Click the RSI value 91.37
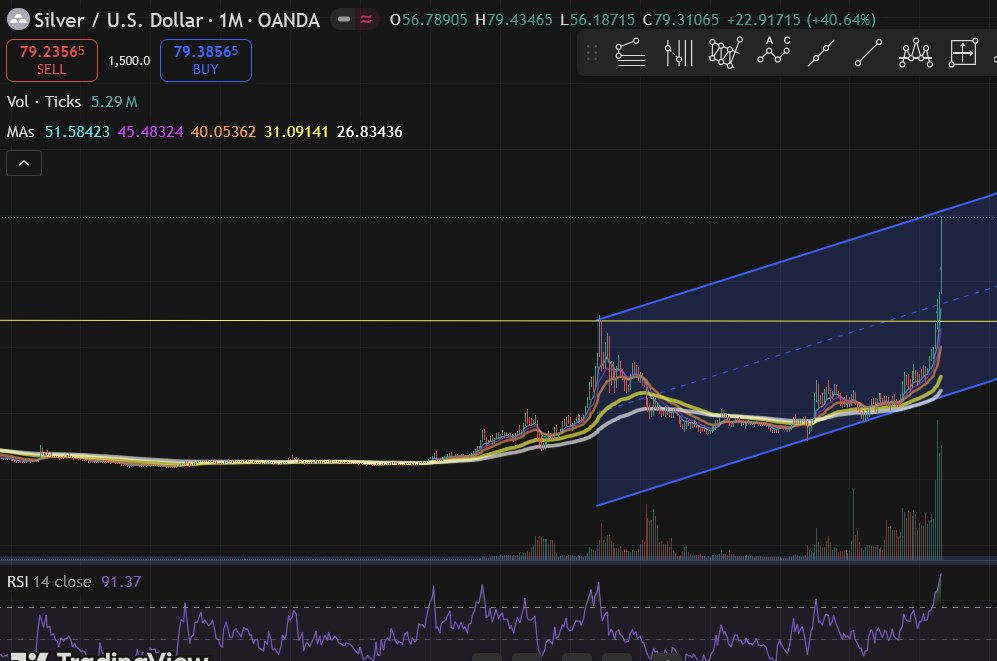This screenshot has width=997, height=661. [121, 582]
